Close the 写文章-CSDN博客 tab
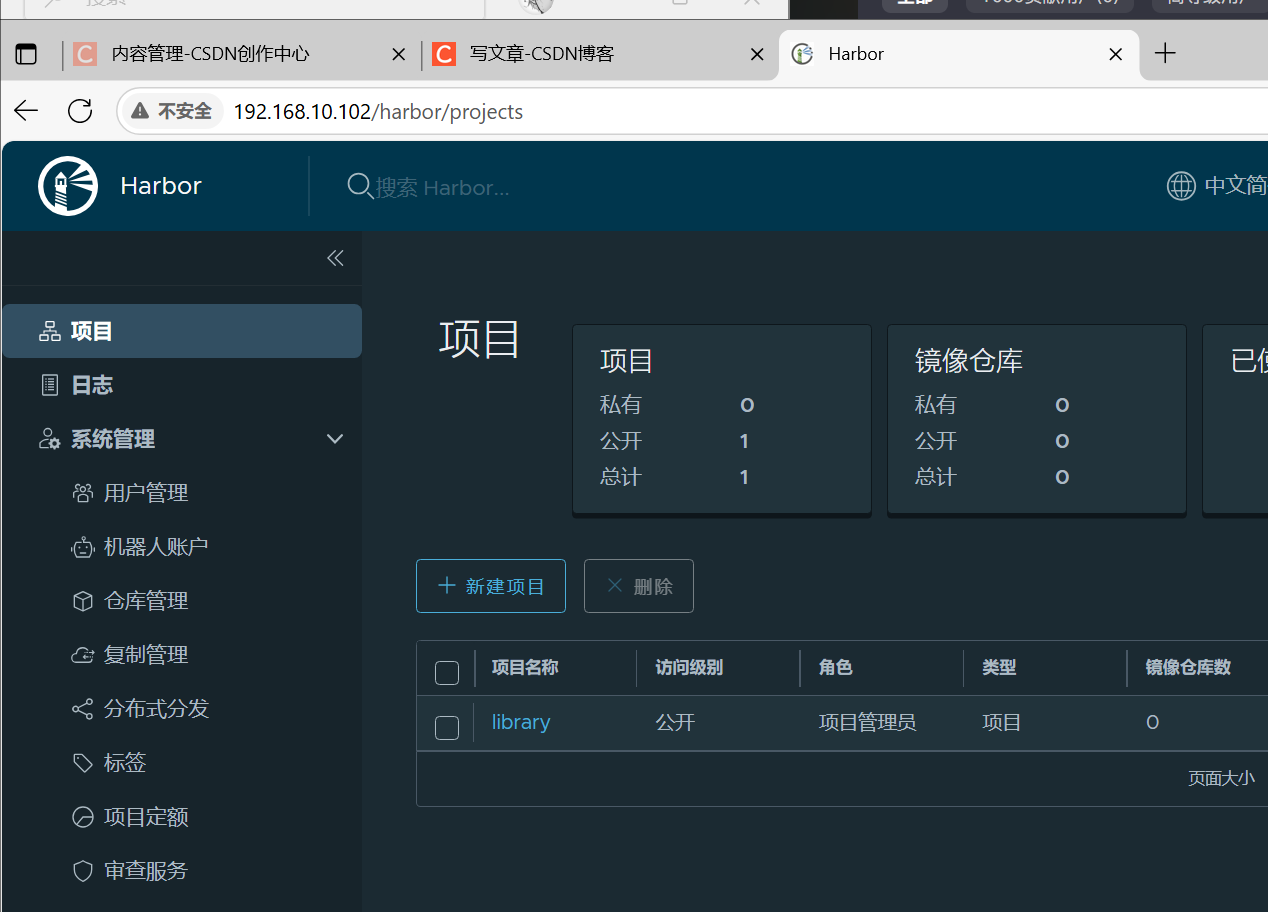 click(x=758, y=54)
